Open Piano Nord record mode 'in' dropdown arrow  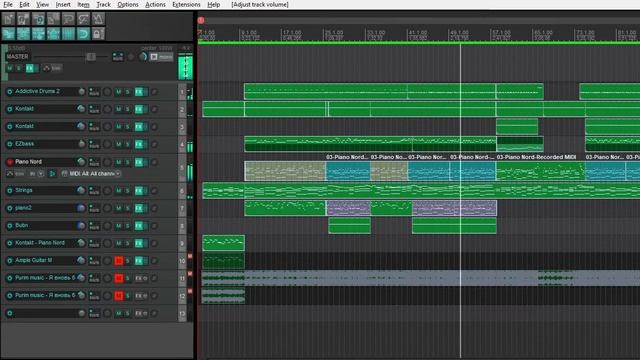coord(41,174)
